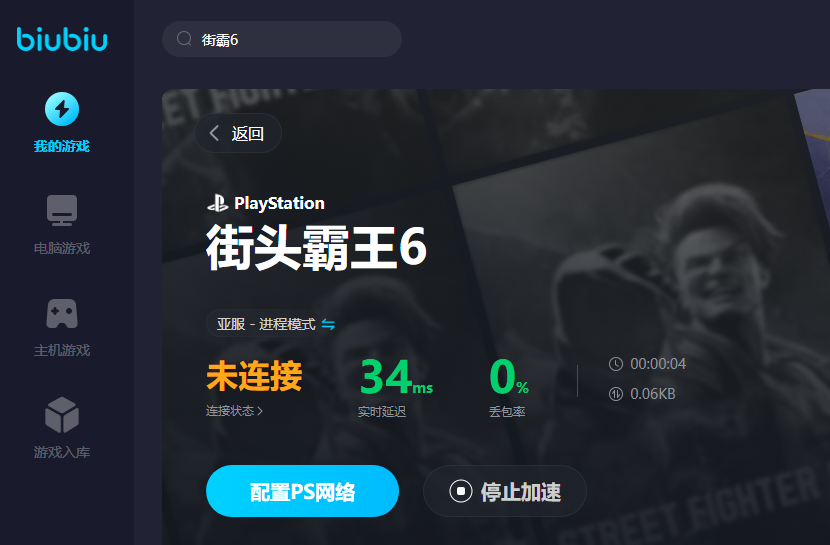Open My Games lightning icon
830x545 pixels.
62,109
